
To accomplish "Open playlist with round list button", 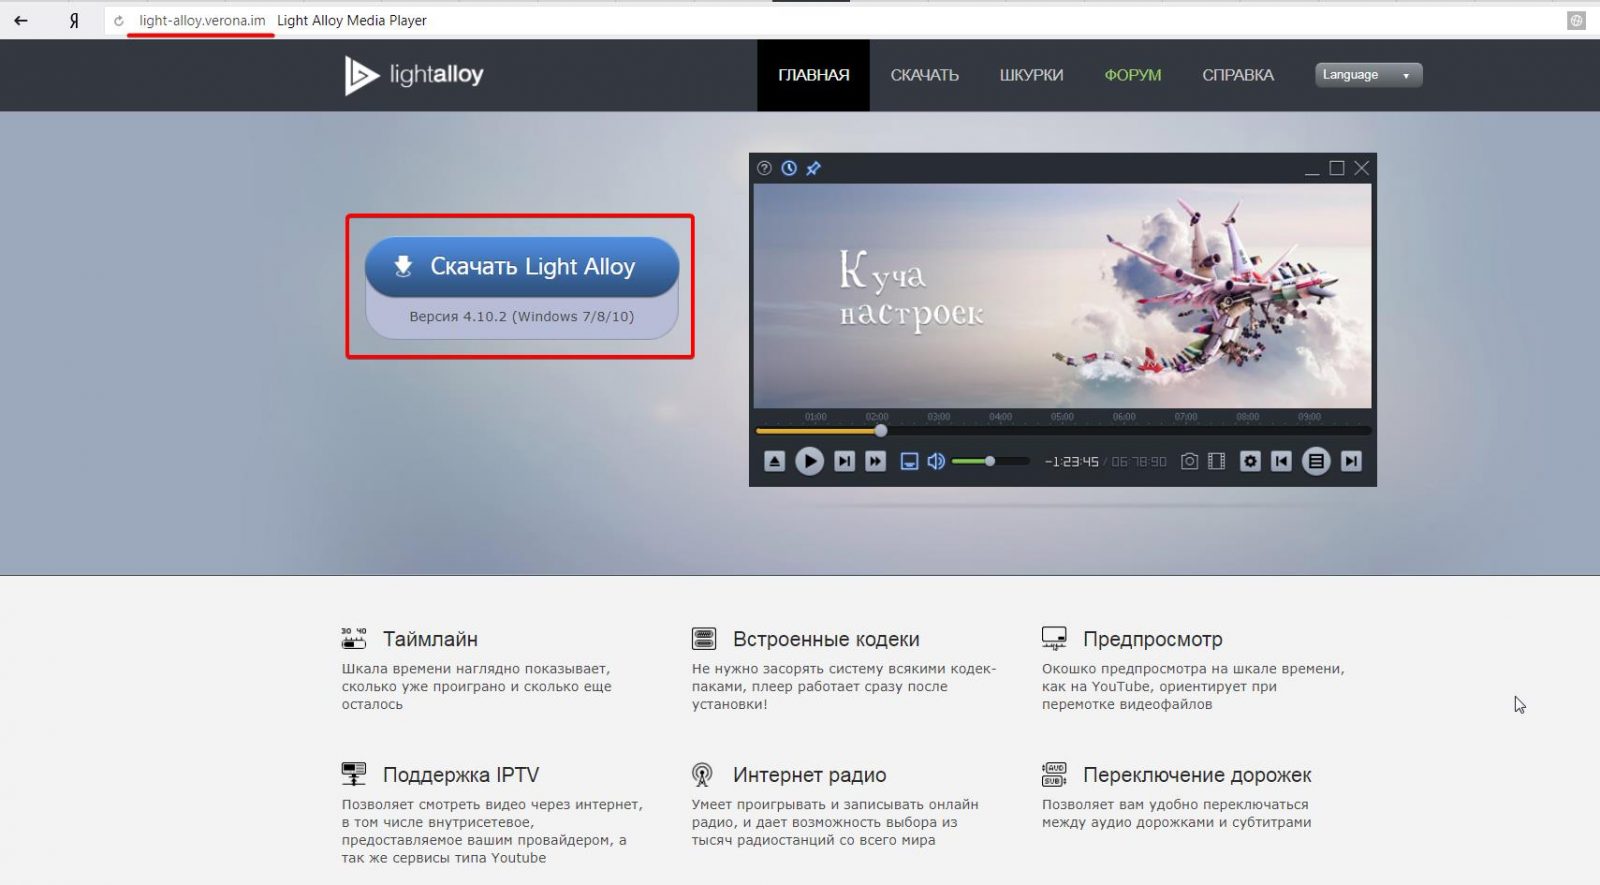I will click(1316, 461).
